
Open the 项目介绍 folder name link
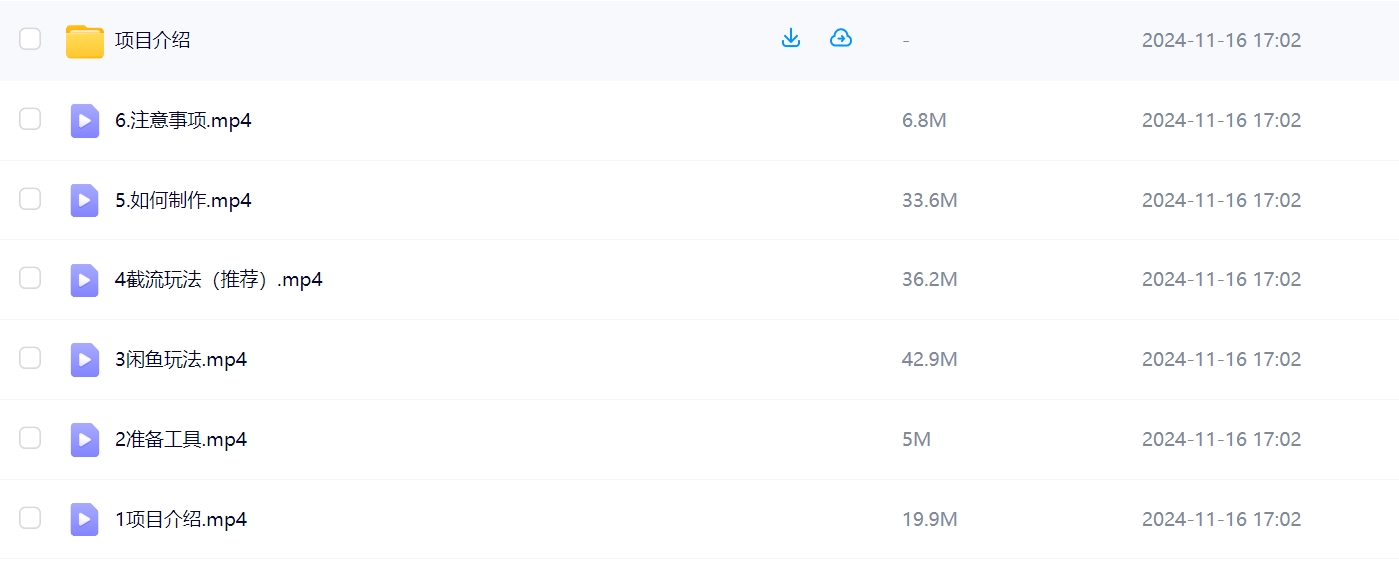(x=153, y=40)
